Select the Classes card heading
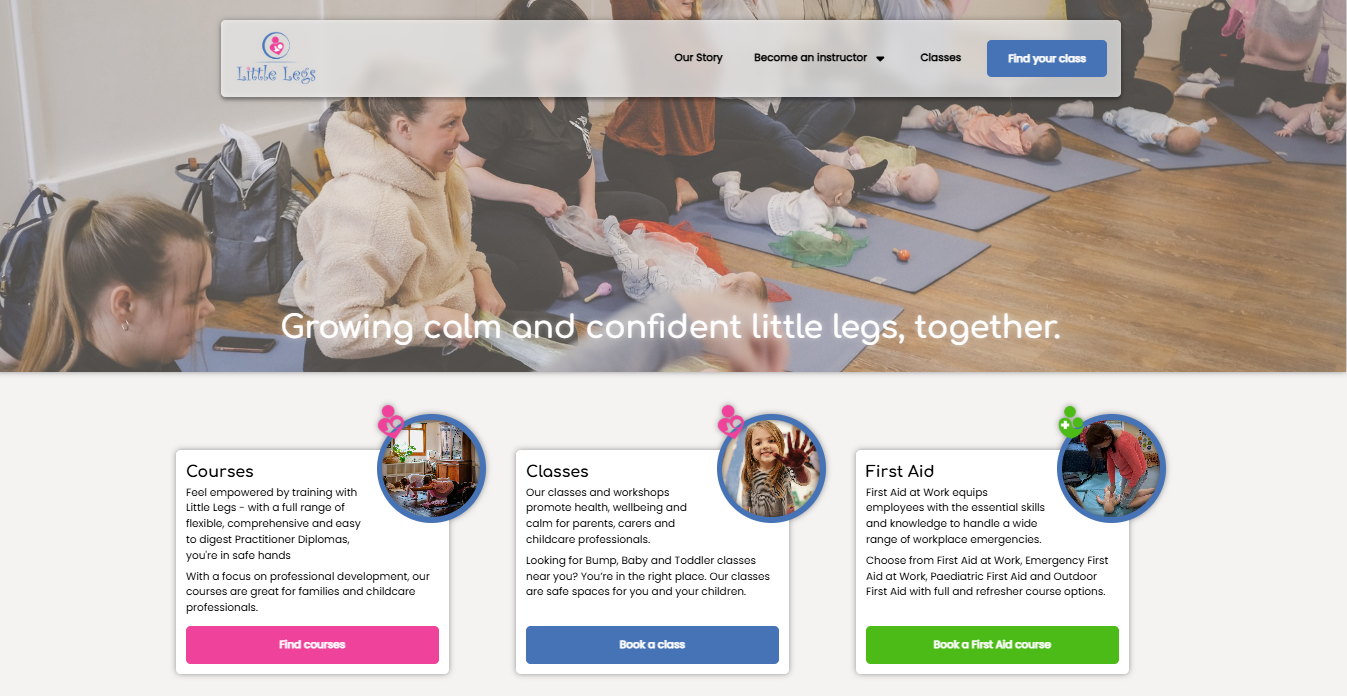Viewport: 1347px width, 696px height. coord(557,471)
